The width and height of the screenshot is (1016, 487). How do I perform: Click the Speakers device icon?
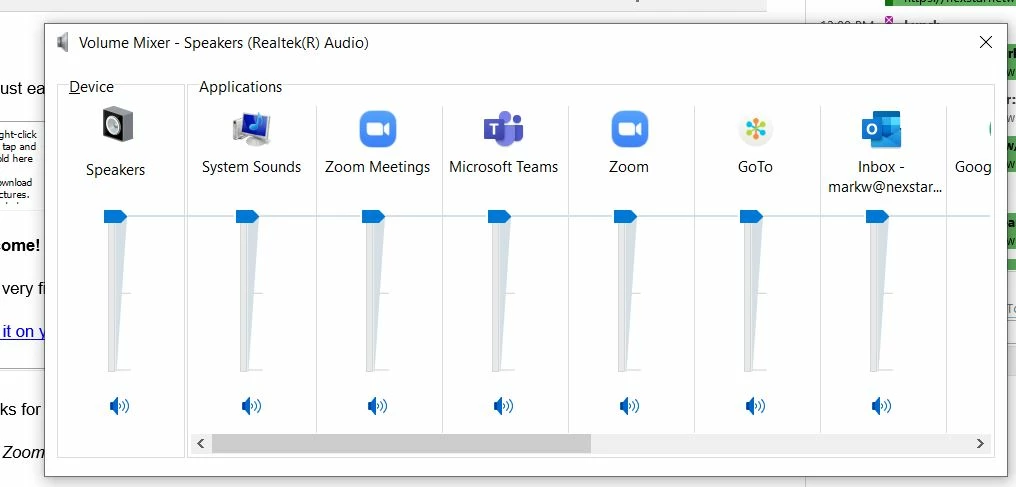(118, 124)
